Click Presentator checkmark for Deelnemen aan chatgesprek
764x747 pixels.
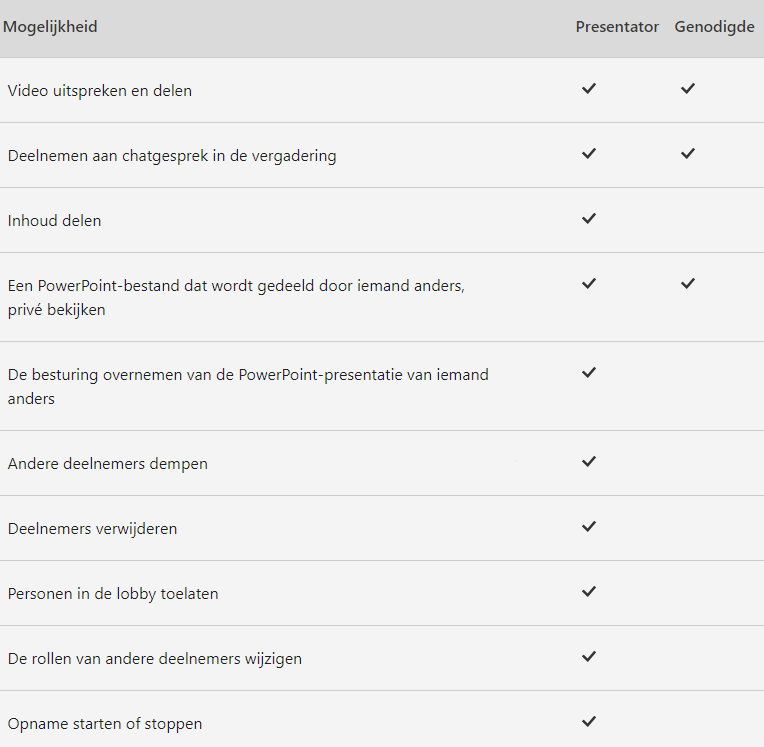[x=589, y=154]
